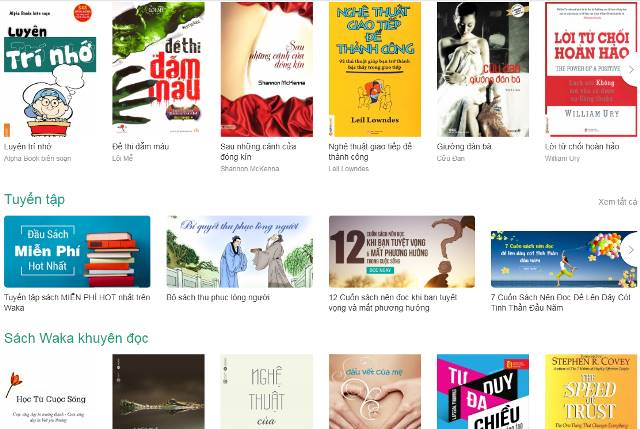
Task: Click next arrow on top book carousel
Action: click(631, 70)
